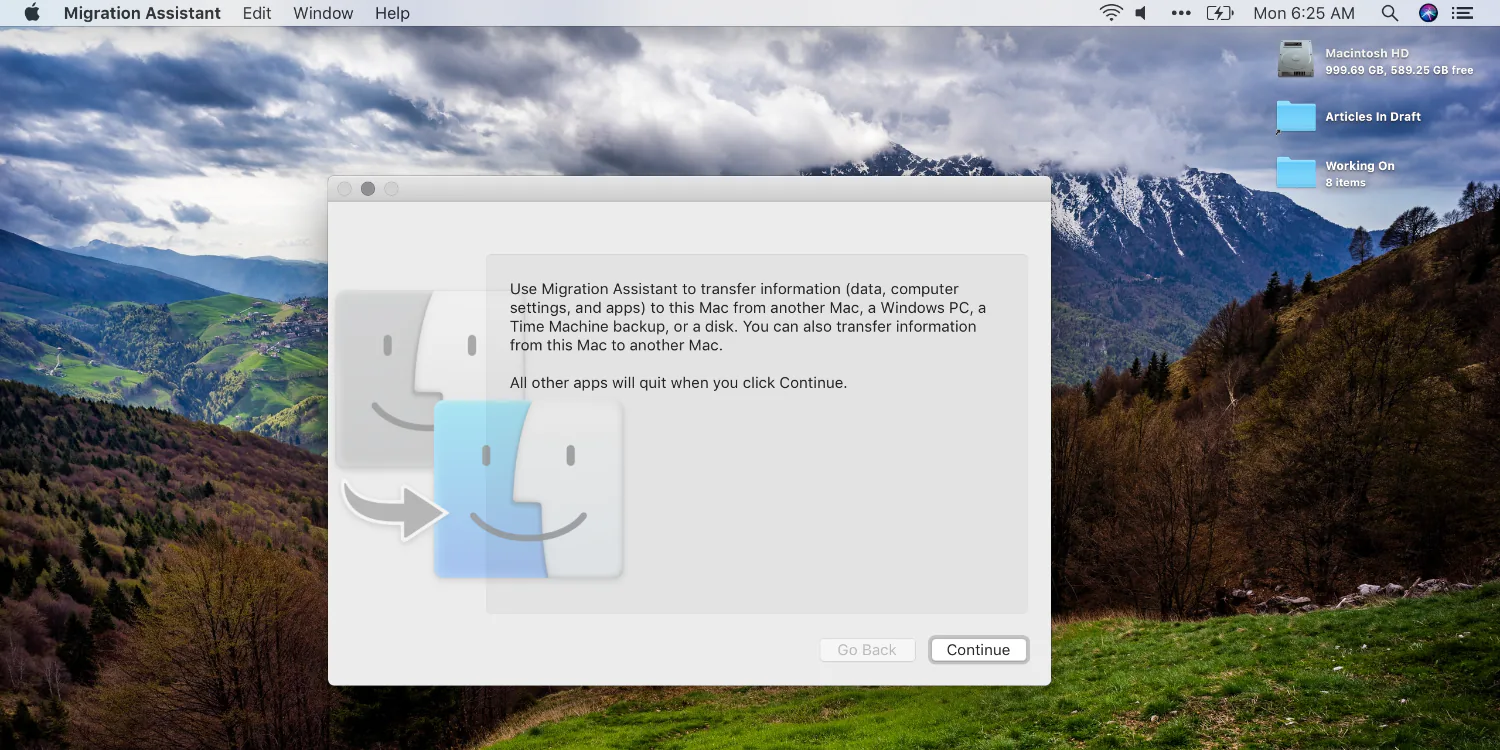Click the Continue button

pyautogui.click(x=978, y=650)
